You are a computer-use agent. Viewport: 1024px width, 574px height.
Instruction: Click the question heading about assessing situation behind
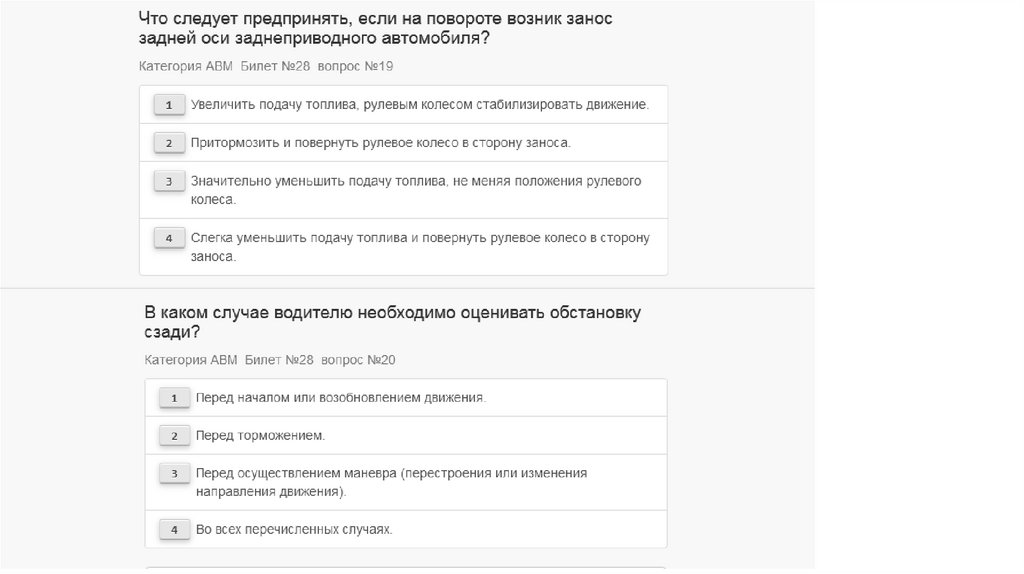point(393,322)
